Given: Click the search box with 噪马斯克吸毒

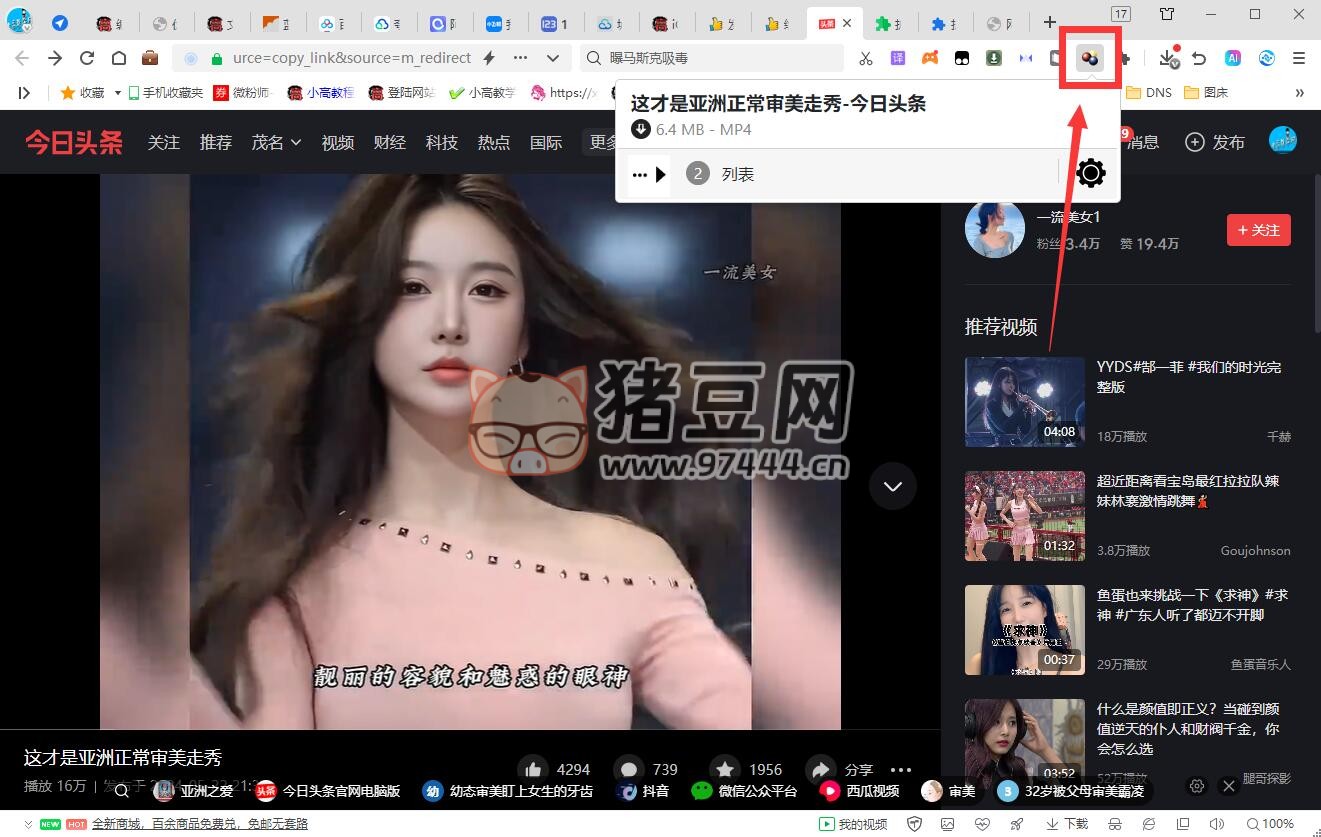Looking at the screenshot, I should (712, 58).
